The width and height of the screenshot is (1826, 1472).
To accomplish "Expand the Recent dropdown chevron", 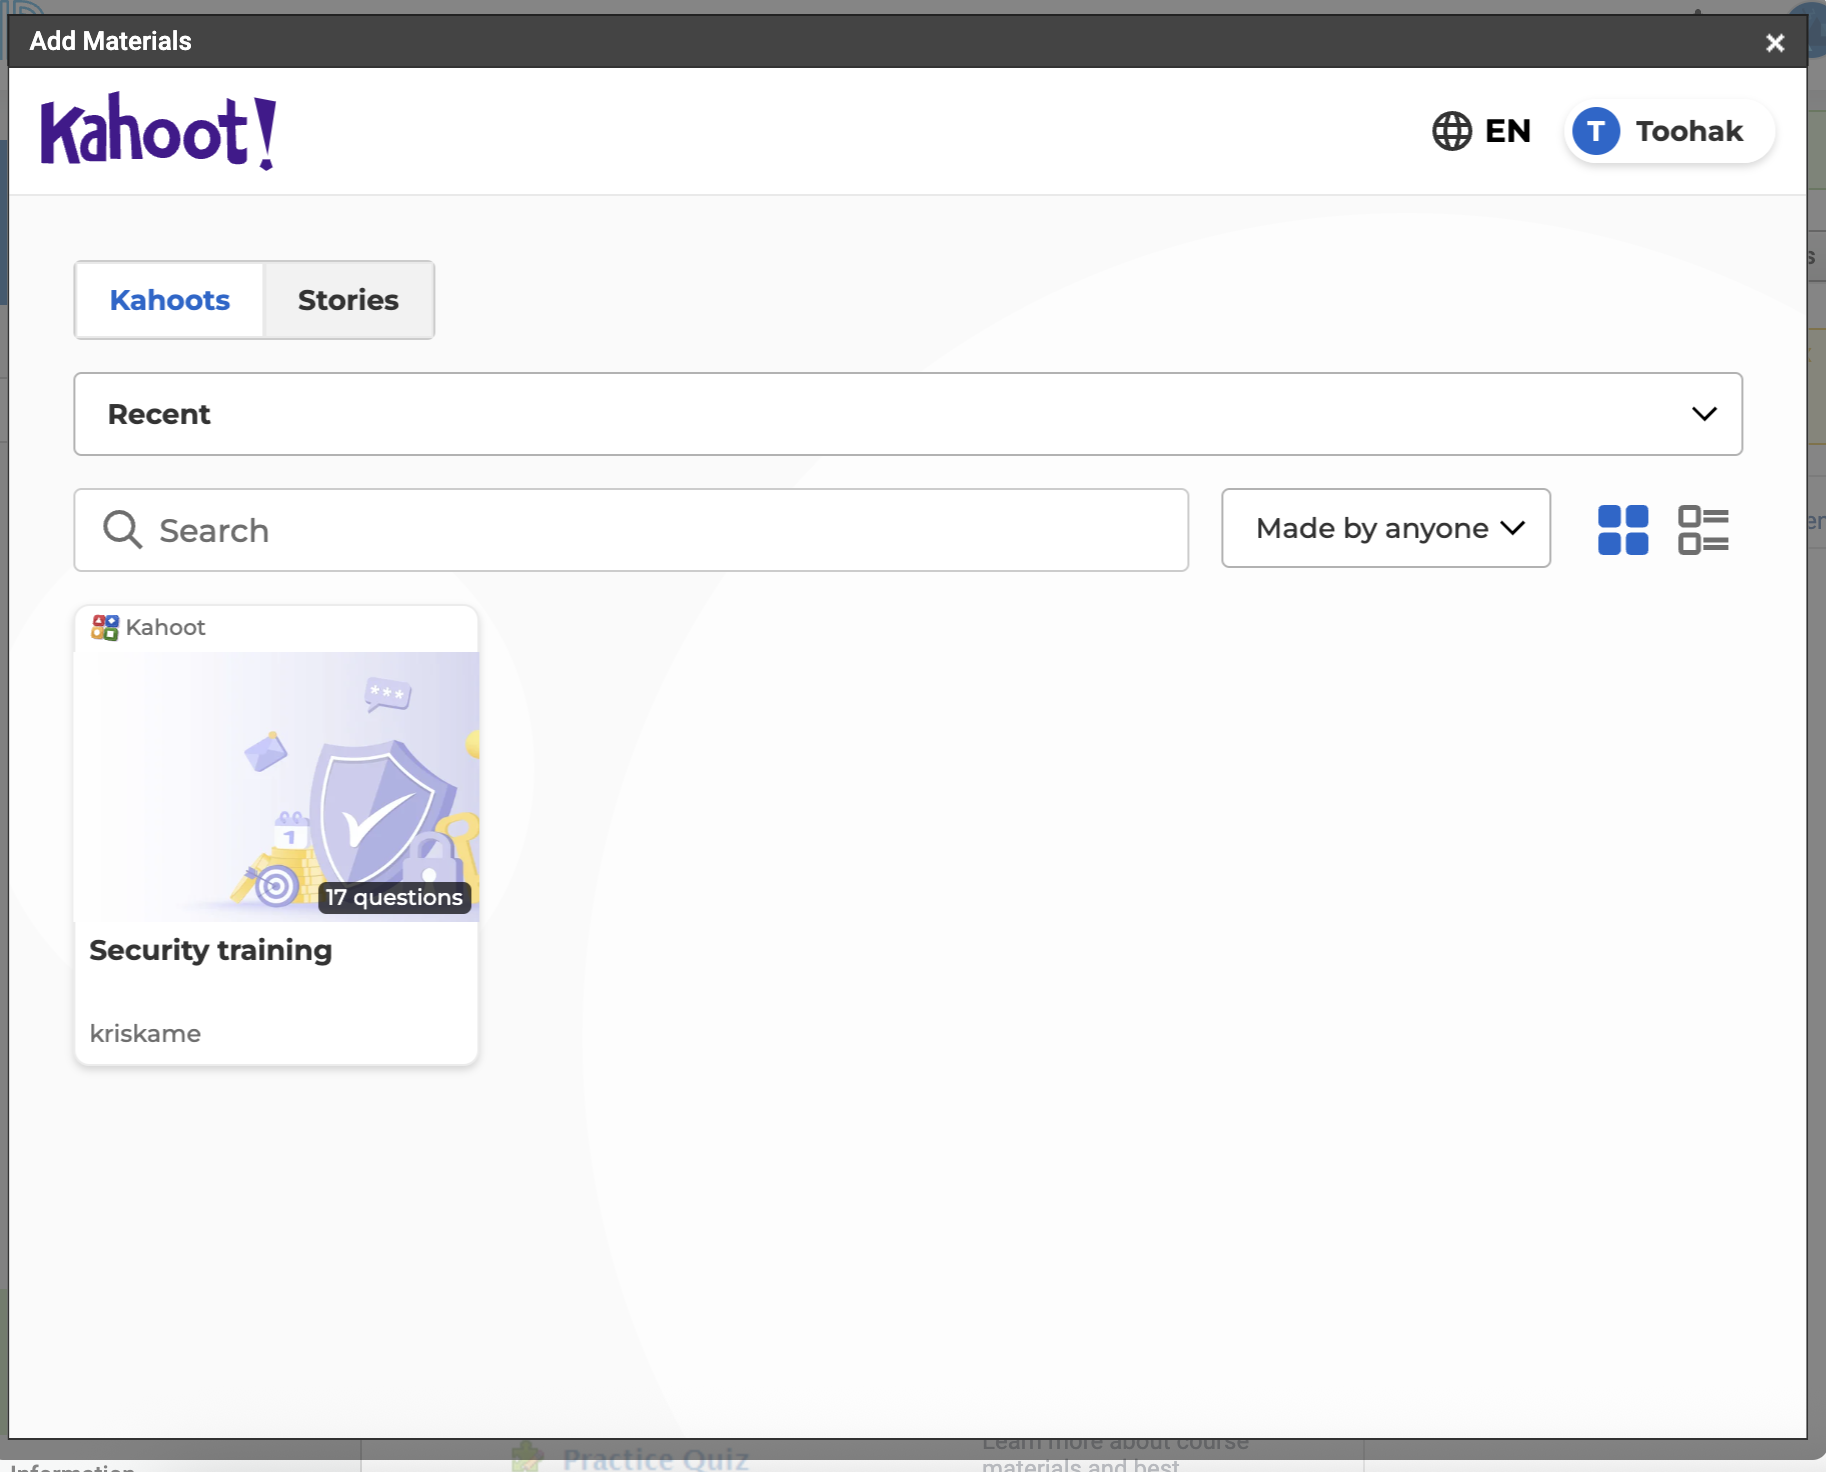I will tap(1703, 414).
